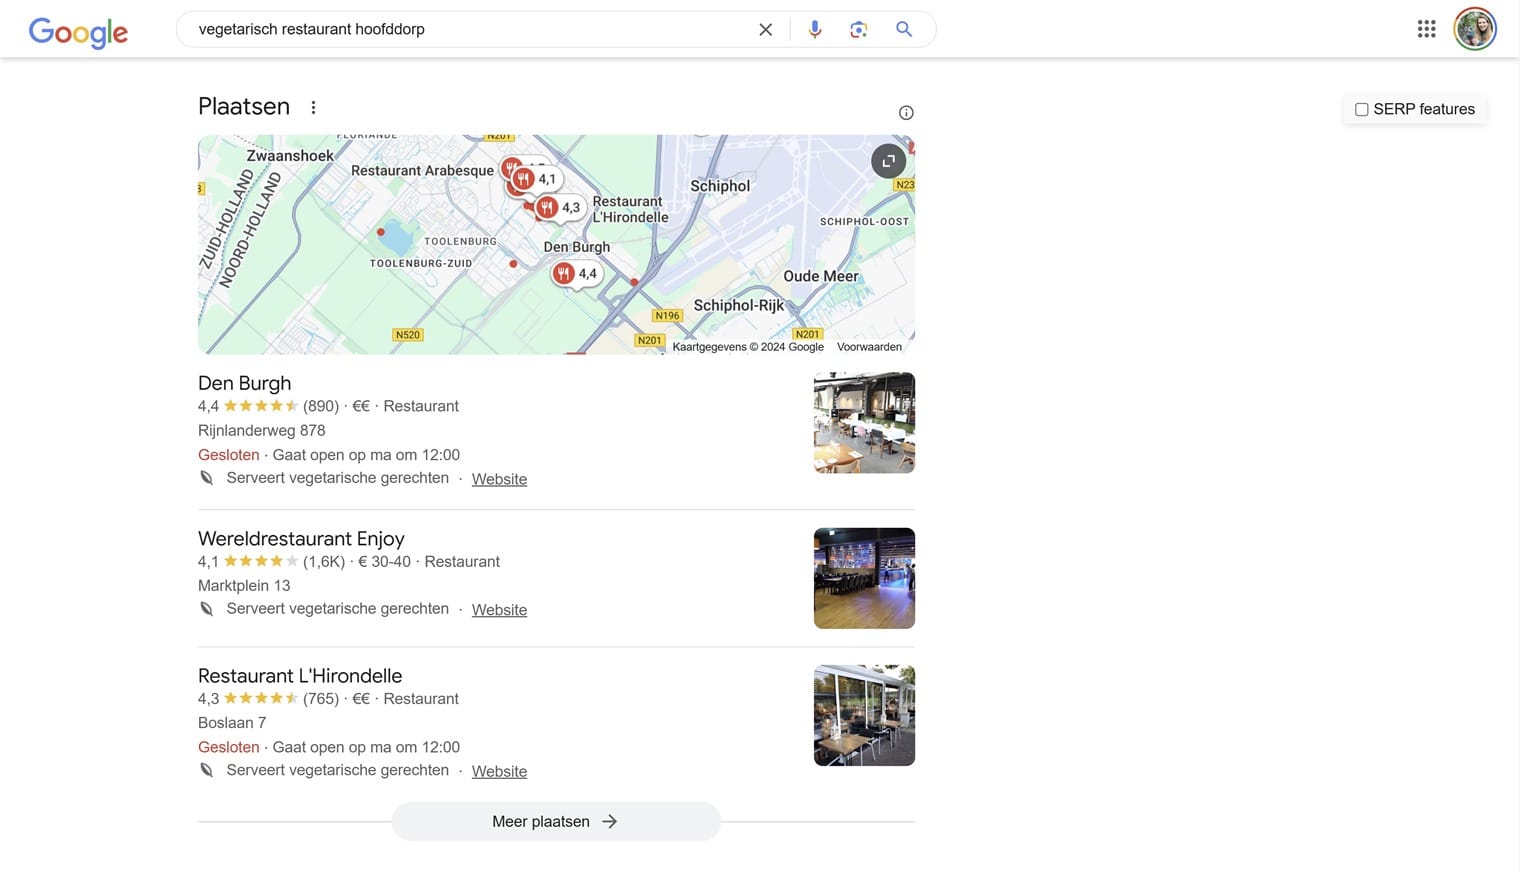Enable the SERP features checkbox

pos(1361,109)
